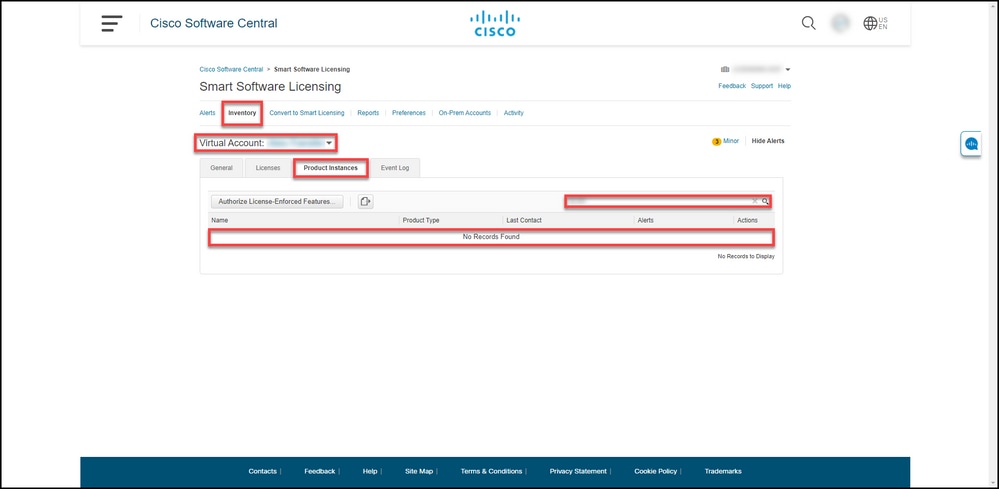Click the search magnifier in table filter

coord(765,201)
